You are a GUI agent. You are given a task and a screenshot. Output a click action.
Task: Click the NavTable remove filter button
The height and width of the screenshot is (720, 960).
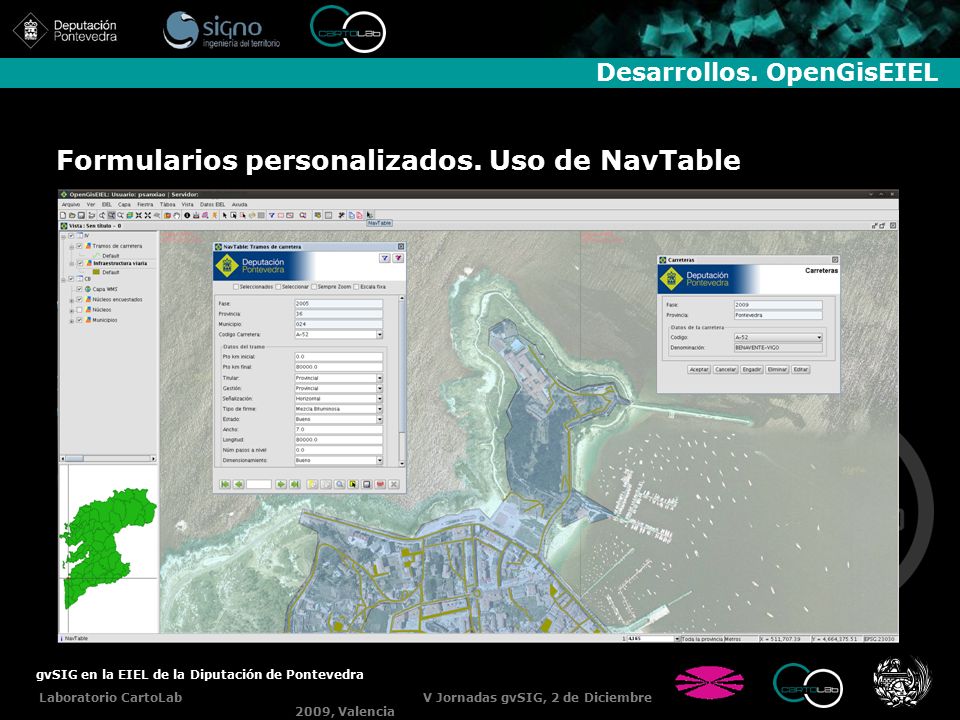point(398,258)
